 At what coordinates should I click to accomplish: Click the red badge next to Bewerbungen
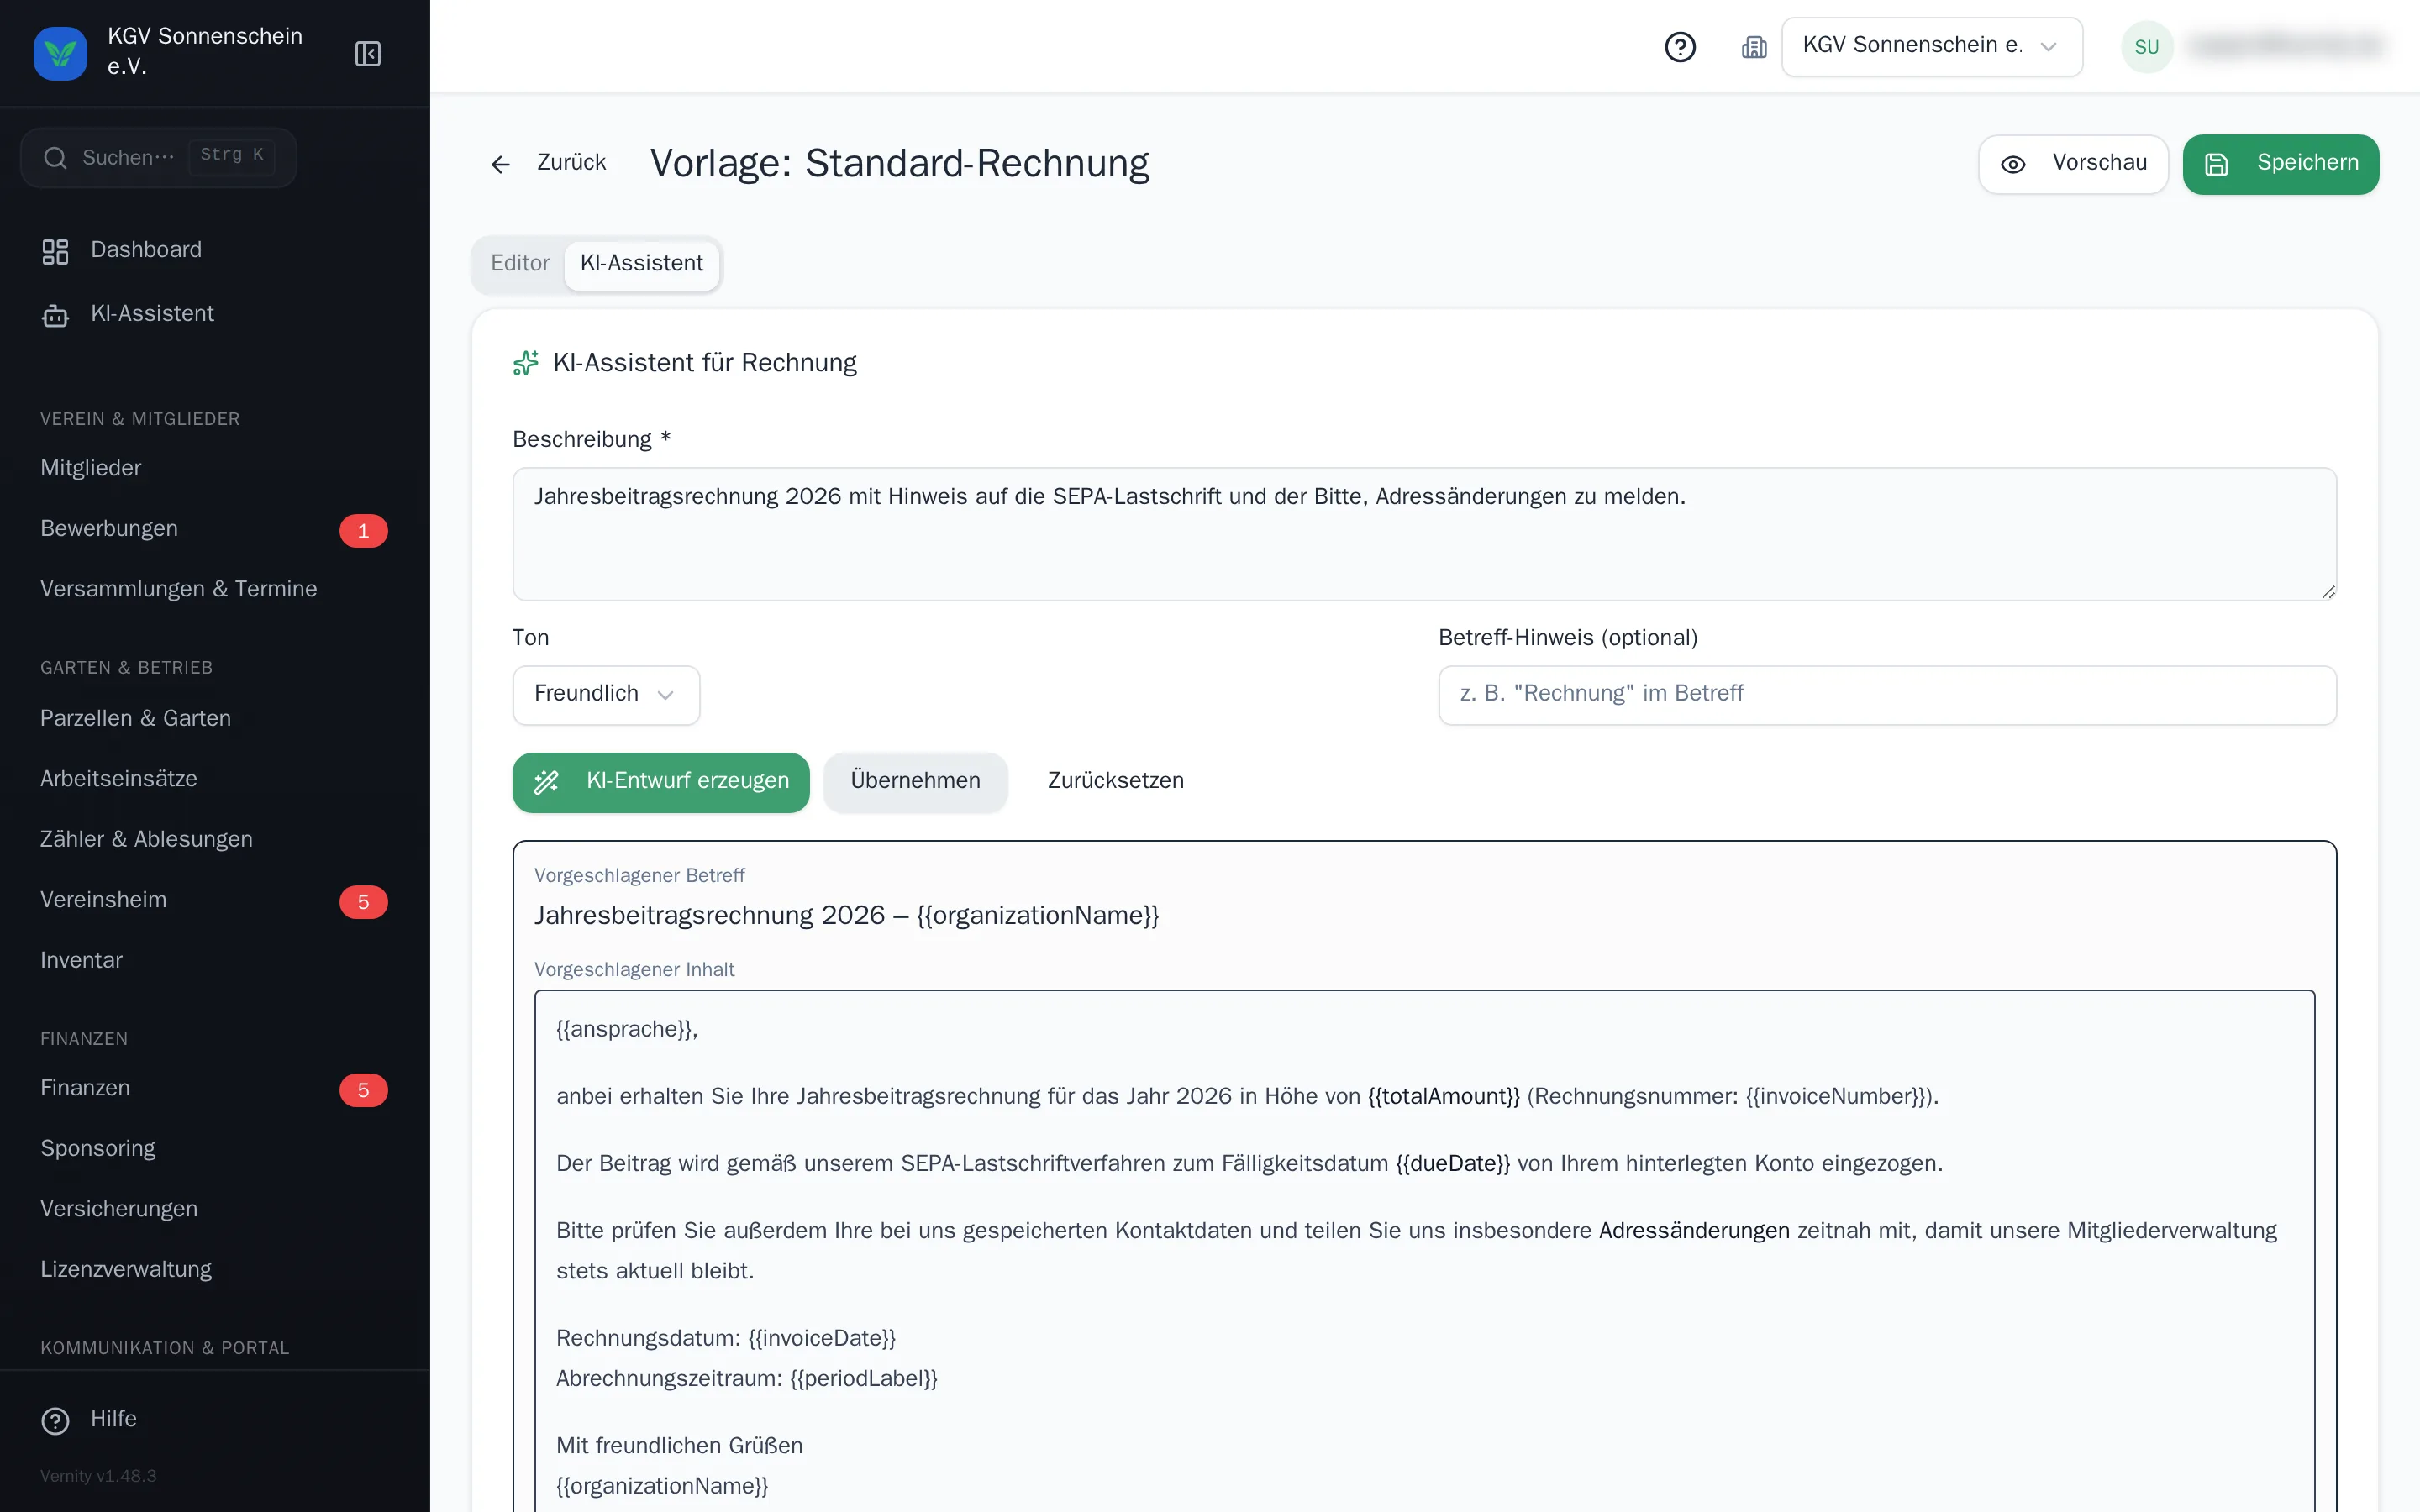(x=363, y=530)
